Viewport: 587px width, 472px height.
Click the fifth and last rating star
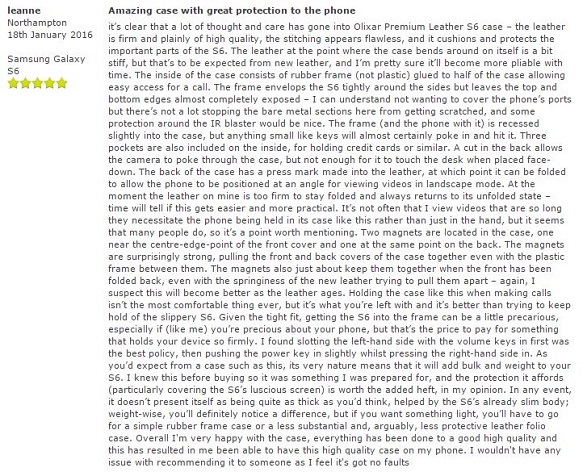tap(61, 83)
